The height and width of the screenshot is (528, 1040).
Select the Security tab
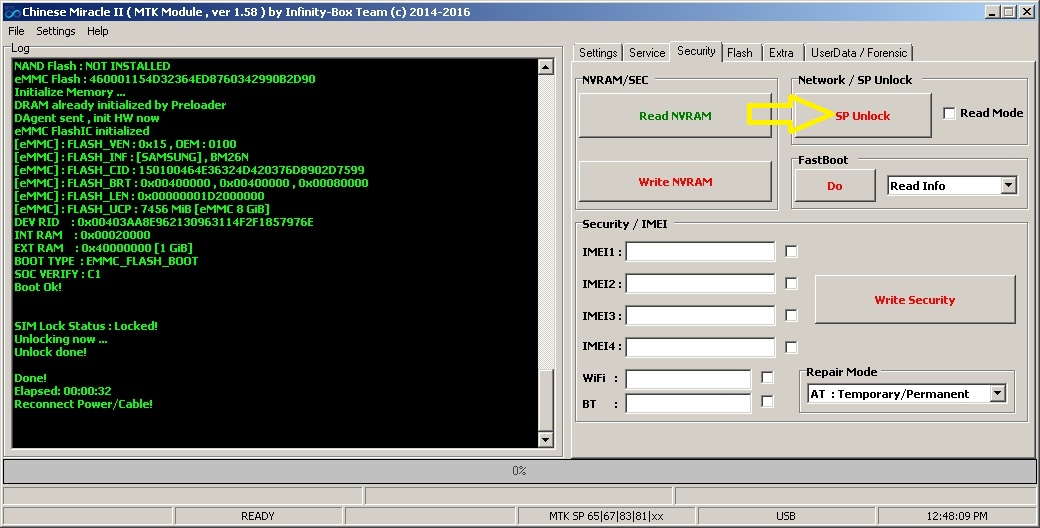[x=696, y=51]
